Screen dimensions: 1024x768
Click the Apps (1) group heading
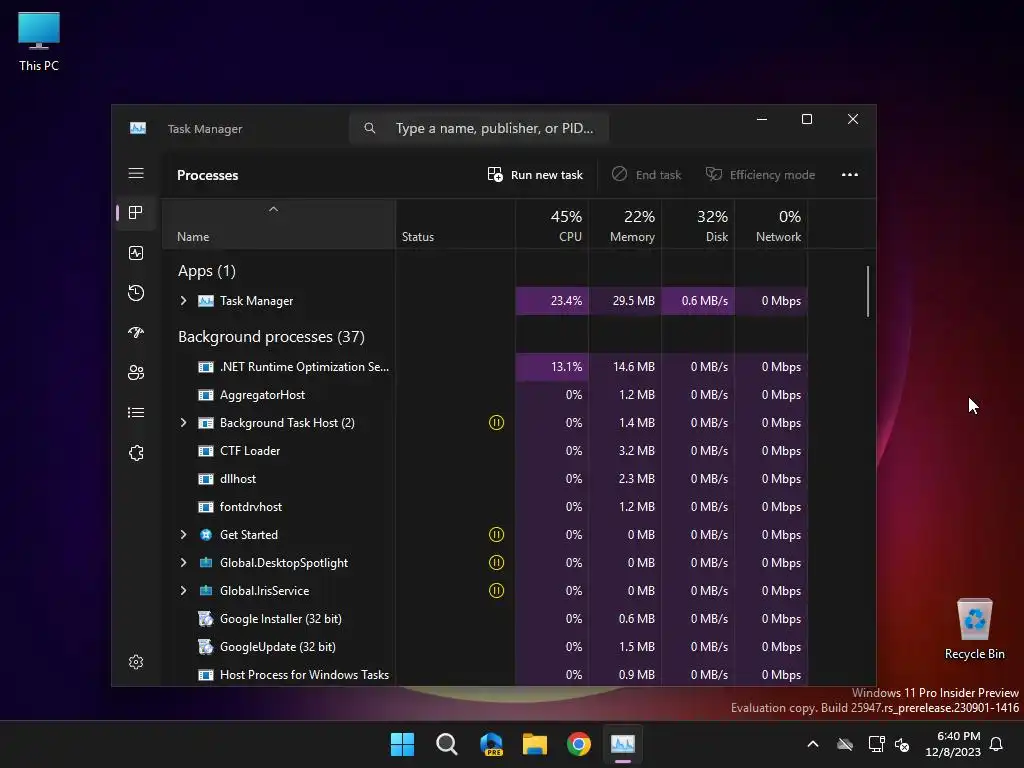click(206, 271)
